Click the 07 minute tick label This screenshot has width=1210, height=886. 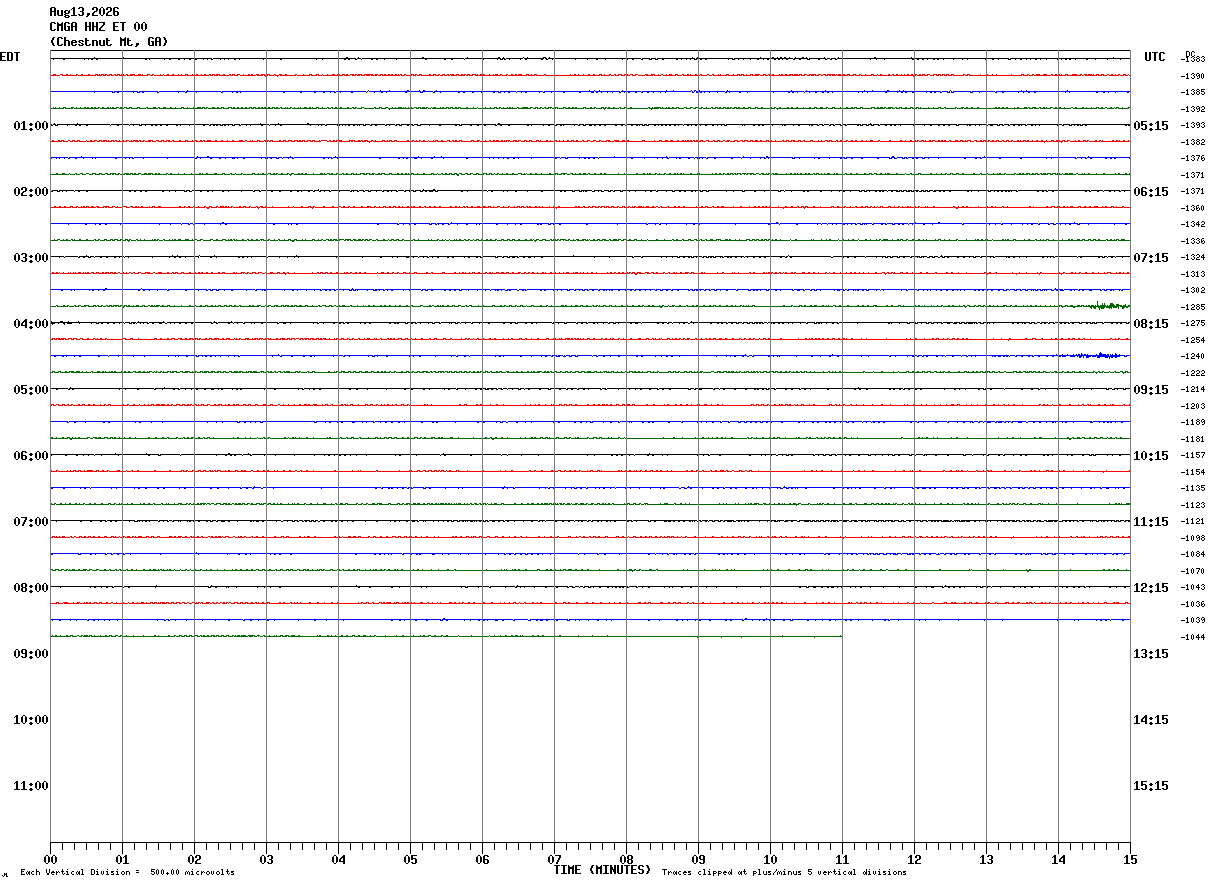pos(554,860)
